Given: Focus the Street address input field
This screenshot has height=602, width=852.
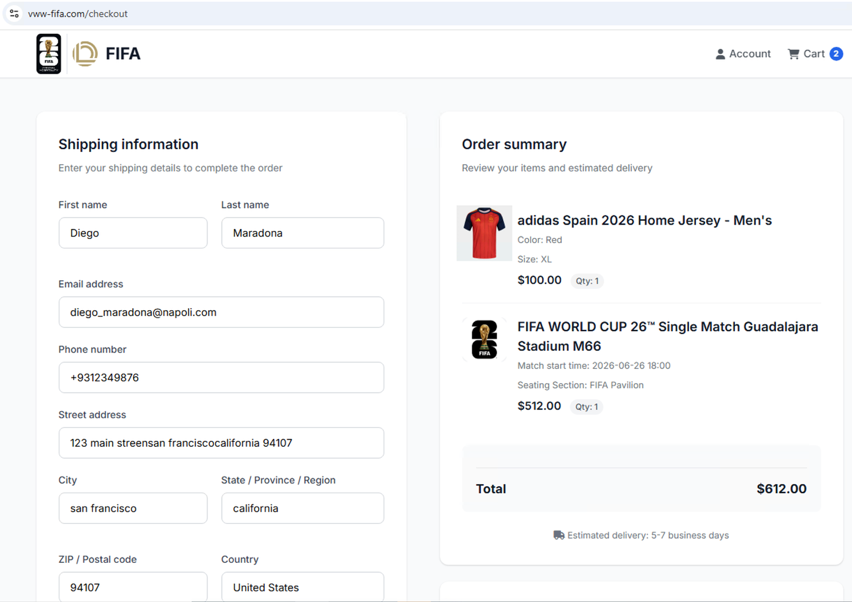Looking at the screenshot, I should (221, 443).
